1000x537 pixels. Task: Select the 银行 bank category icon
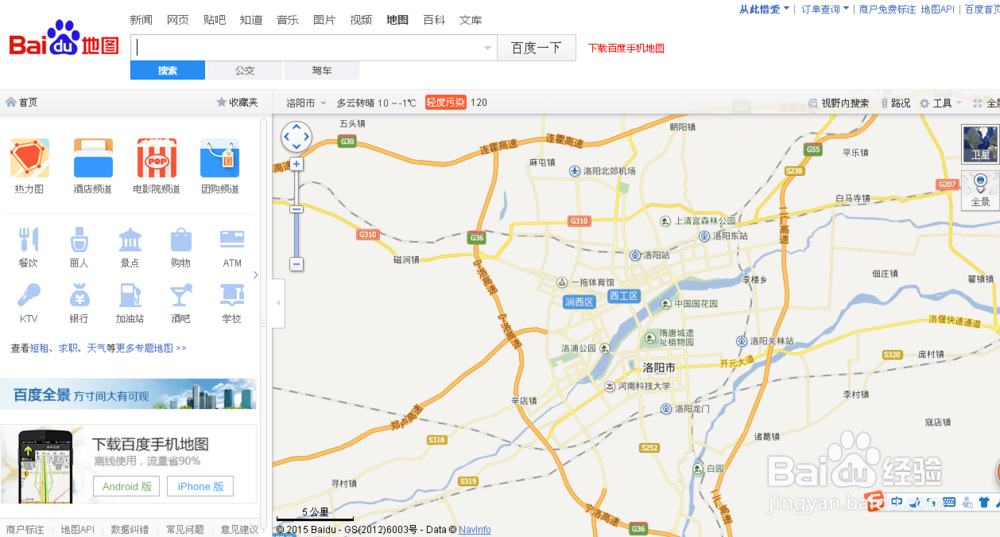coord(79,295)
